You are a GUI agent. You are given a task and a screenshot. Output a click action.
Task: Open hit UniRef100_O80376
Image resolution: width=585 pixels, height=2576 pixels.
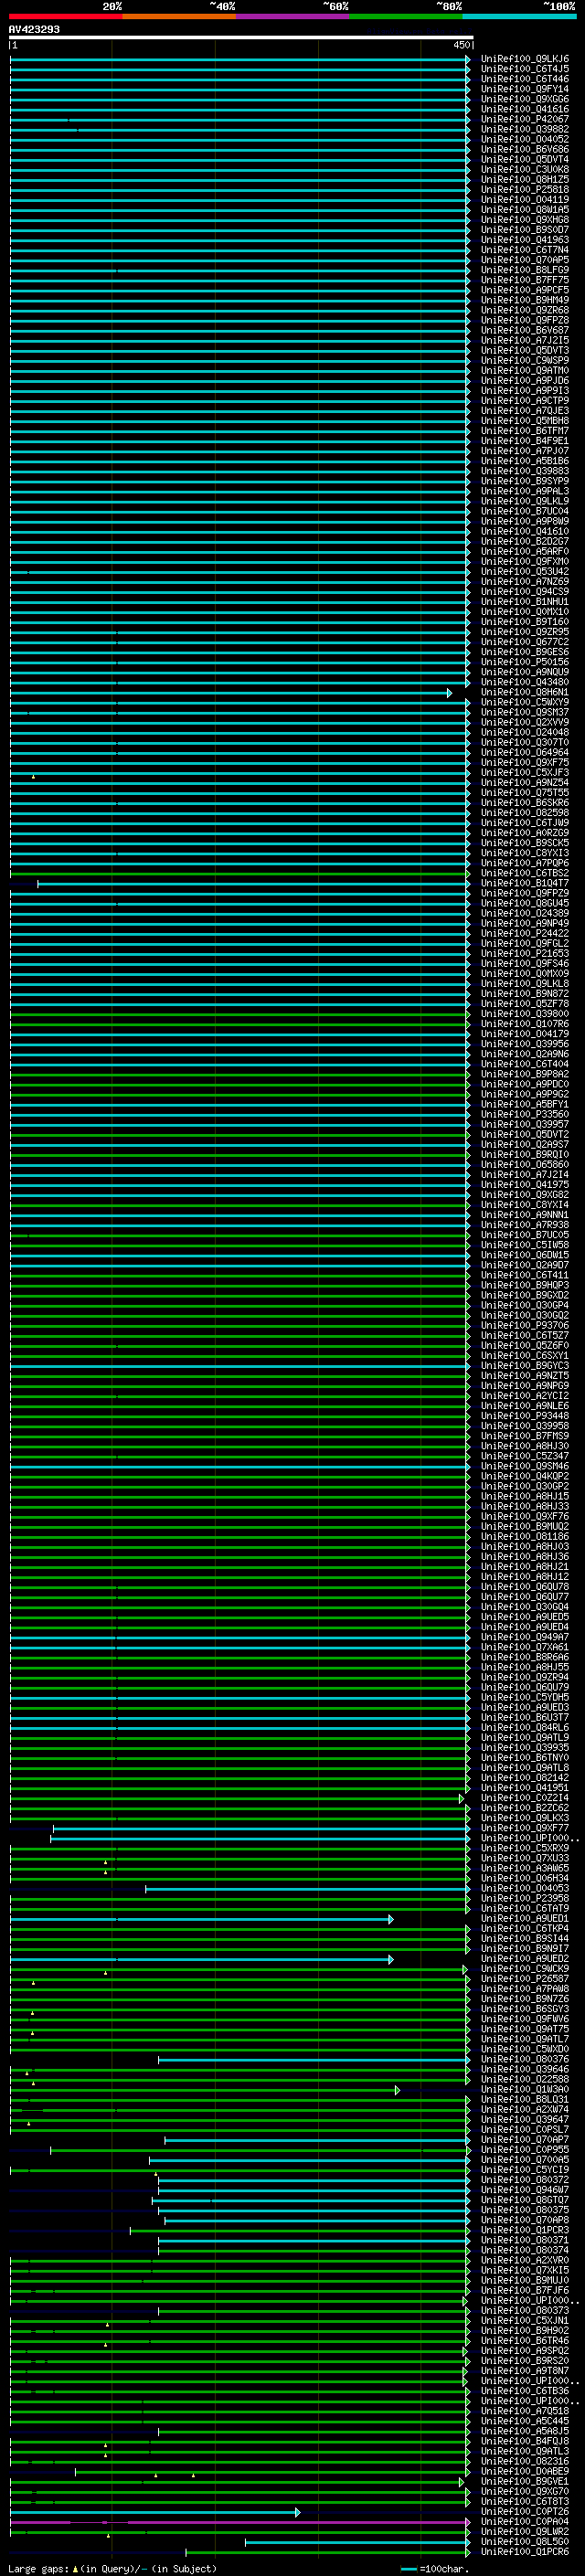(524, 2060)
